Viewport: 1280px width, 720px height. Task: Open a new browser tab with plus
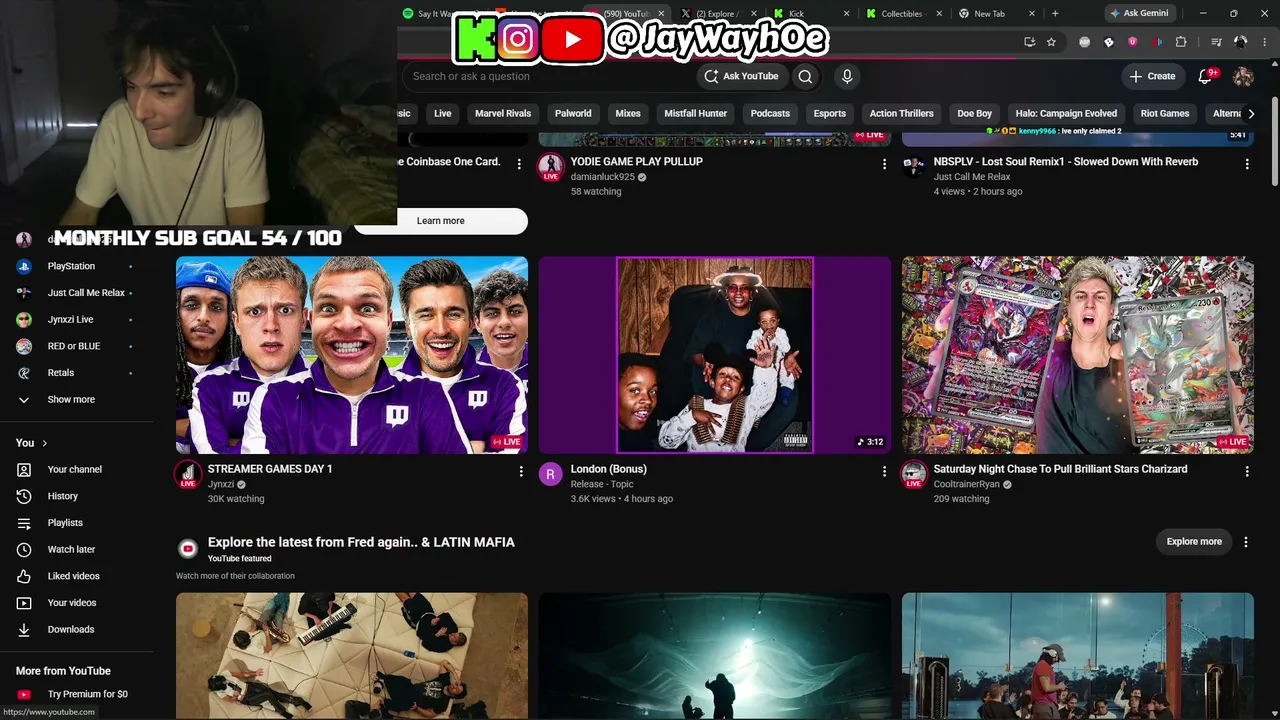pos(1055,13)
